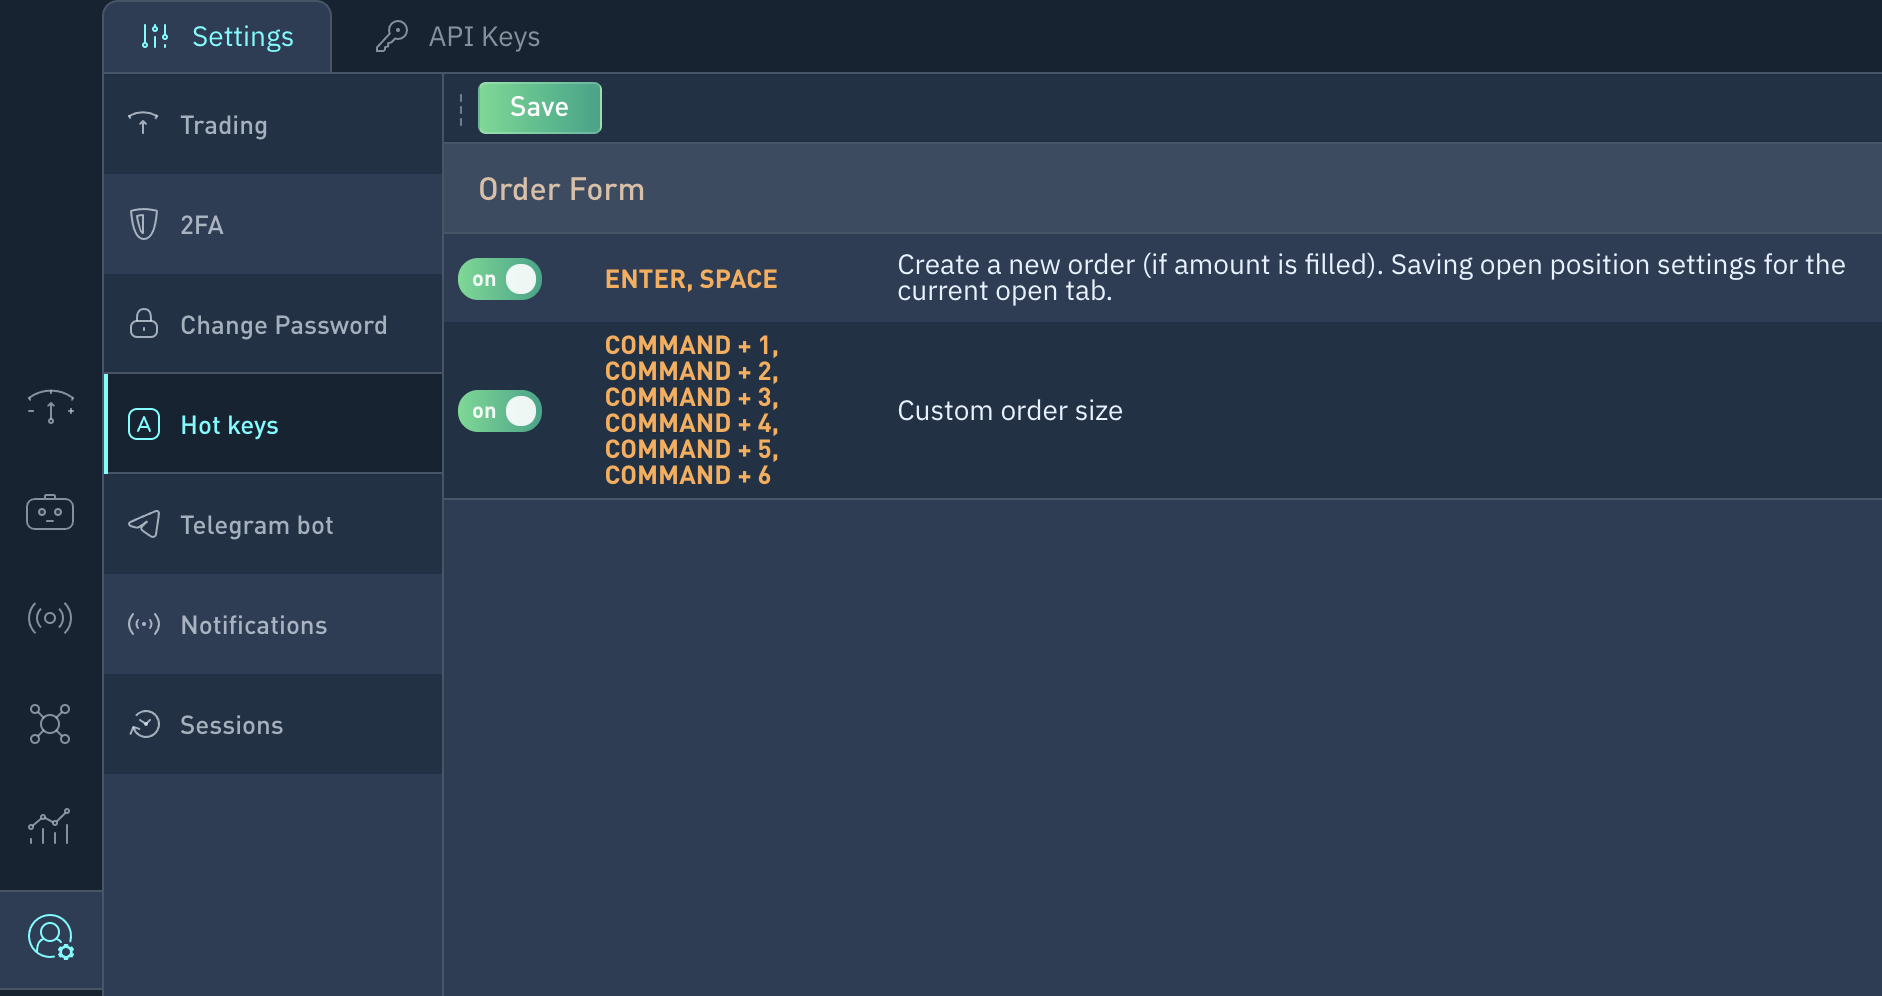Toggle off the ENTER, SPACE hotkey switch

tap(500, 279)
